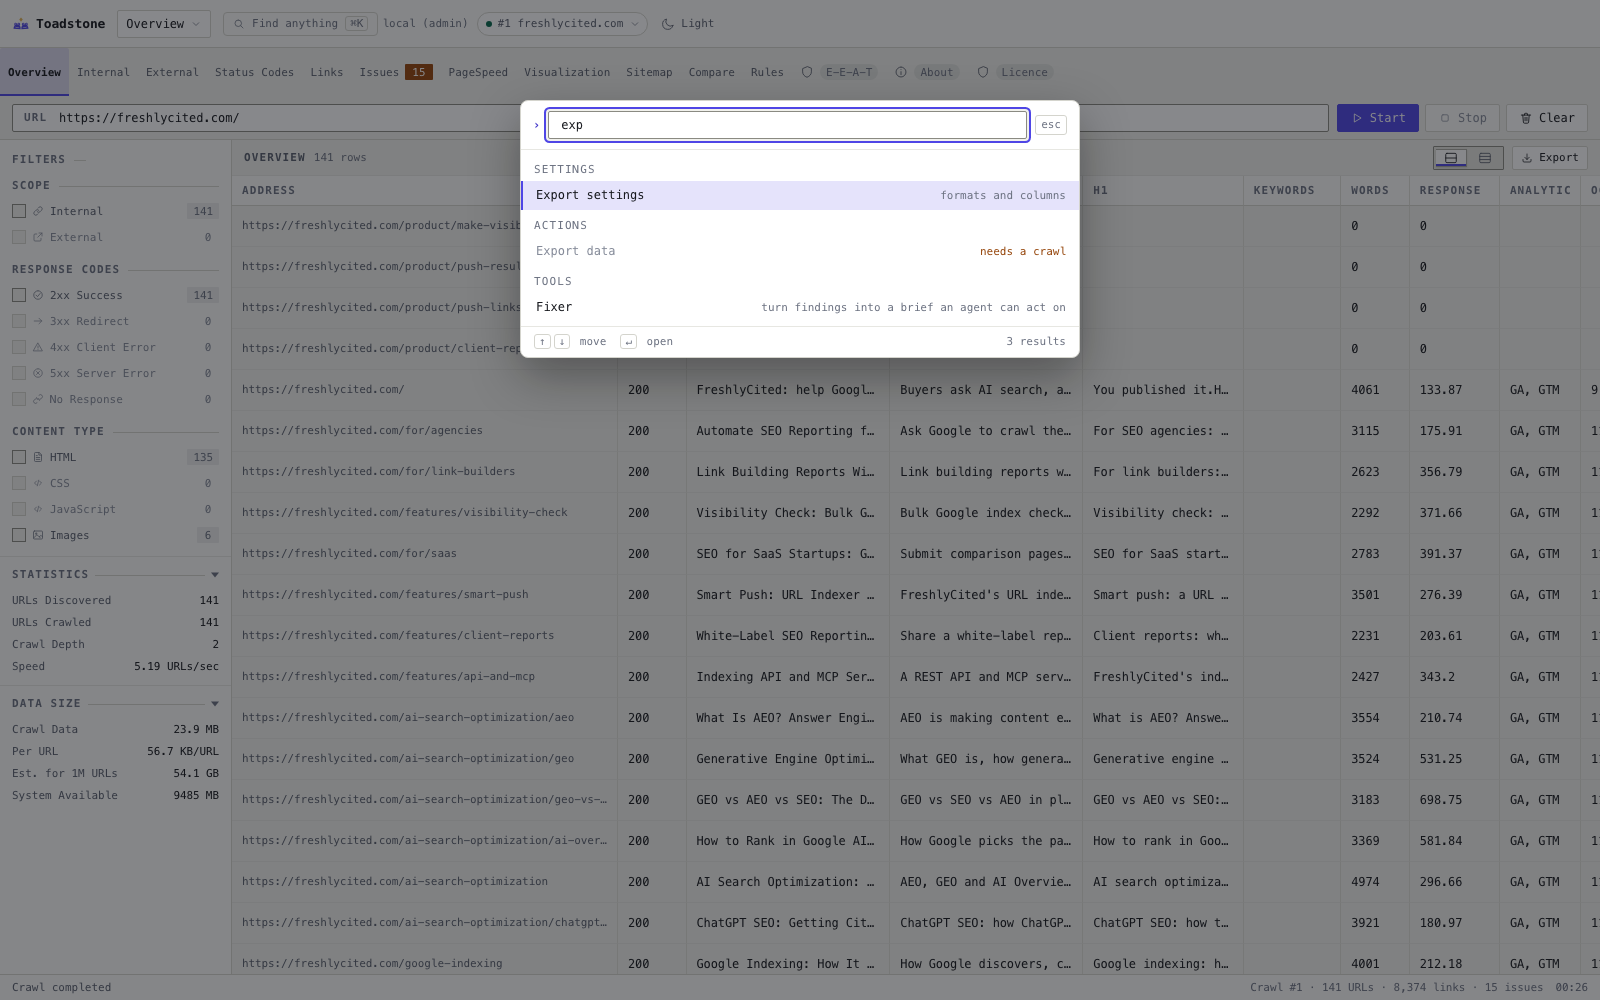Click the Images picture icon in filters
Viewport: 1600px width, 1000px height.
tap(38, 535)
